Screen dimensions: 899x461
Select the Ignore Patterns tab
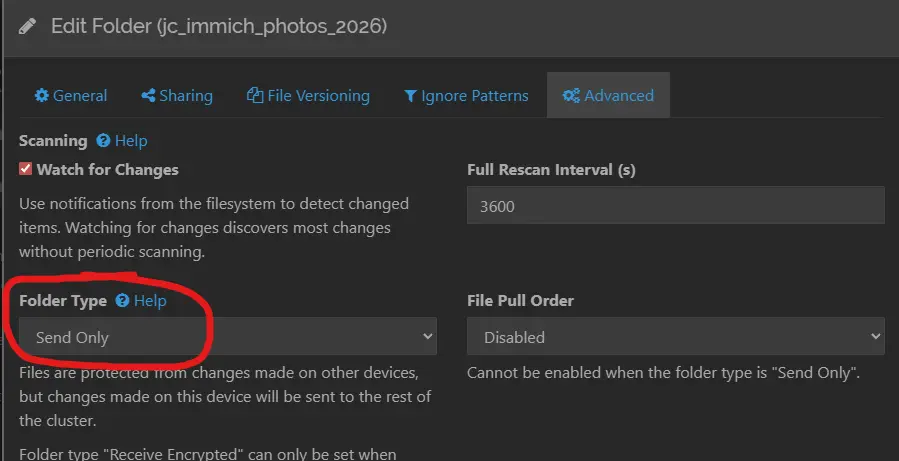[x=466, y=96]
